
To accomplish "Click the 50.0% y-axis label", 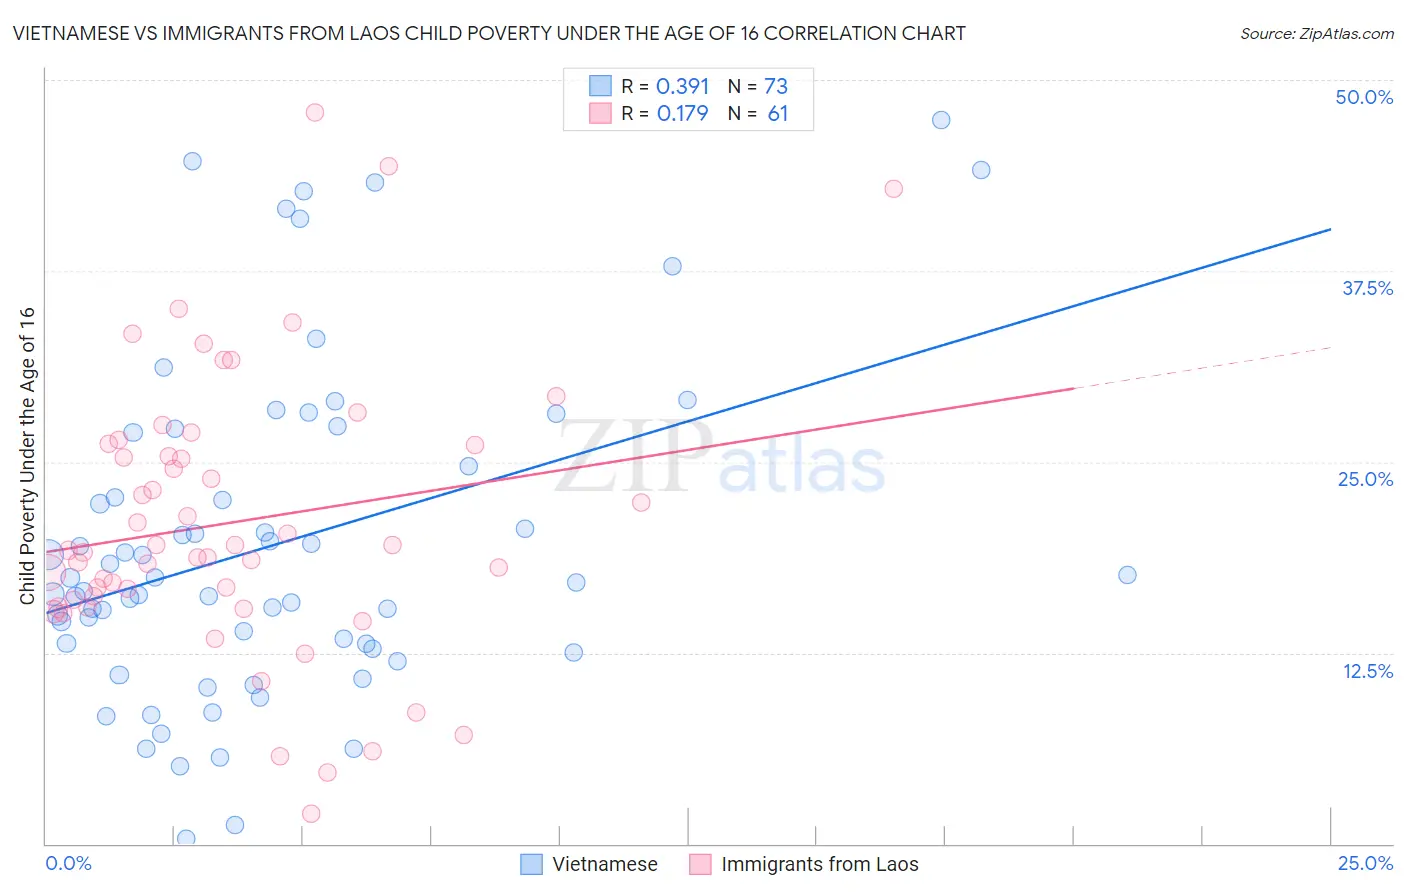I will point(1364,97).
